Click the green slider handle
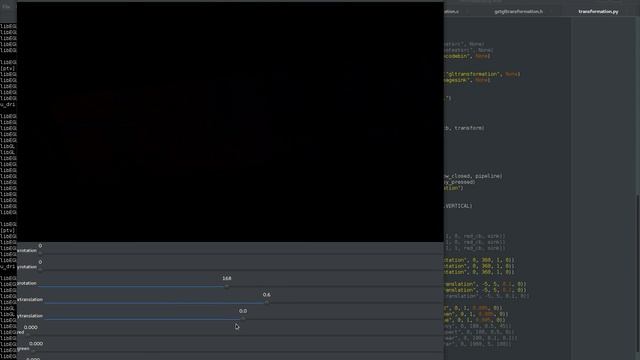Image resolution: width=640 pixels, height=360 pixels. pos(32,351)
